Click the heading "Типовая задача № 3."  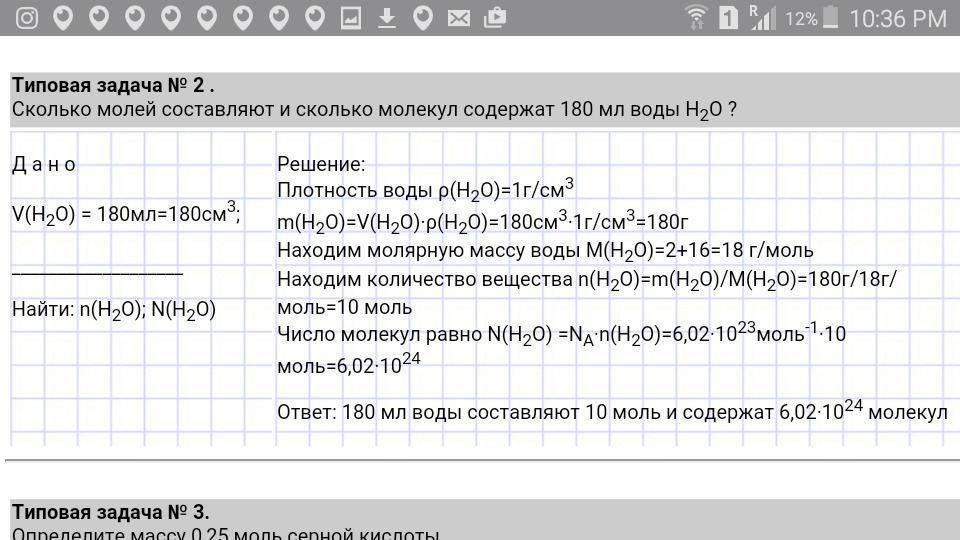(111, 512)
